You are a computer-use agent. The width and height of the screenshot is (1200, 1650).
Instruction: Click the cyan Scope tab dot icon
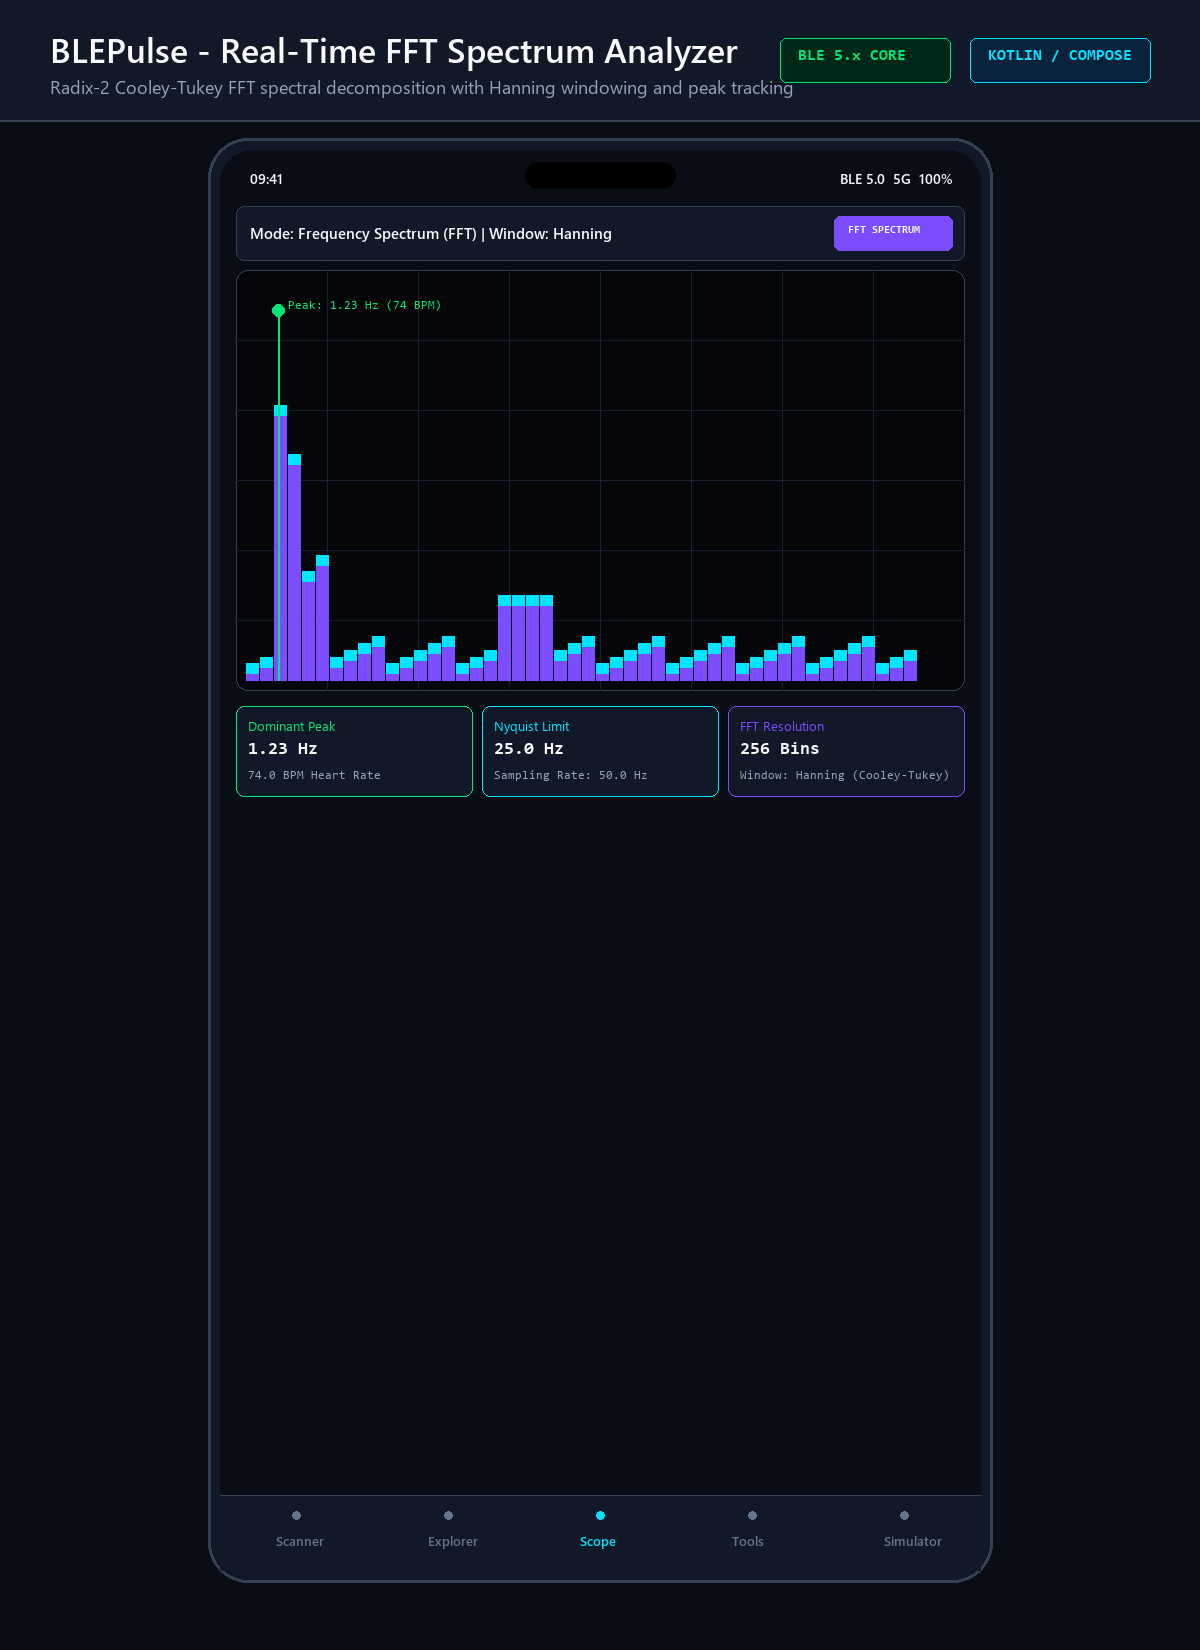[600, 1515]
